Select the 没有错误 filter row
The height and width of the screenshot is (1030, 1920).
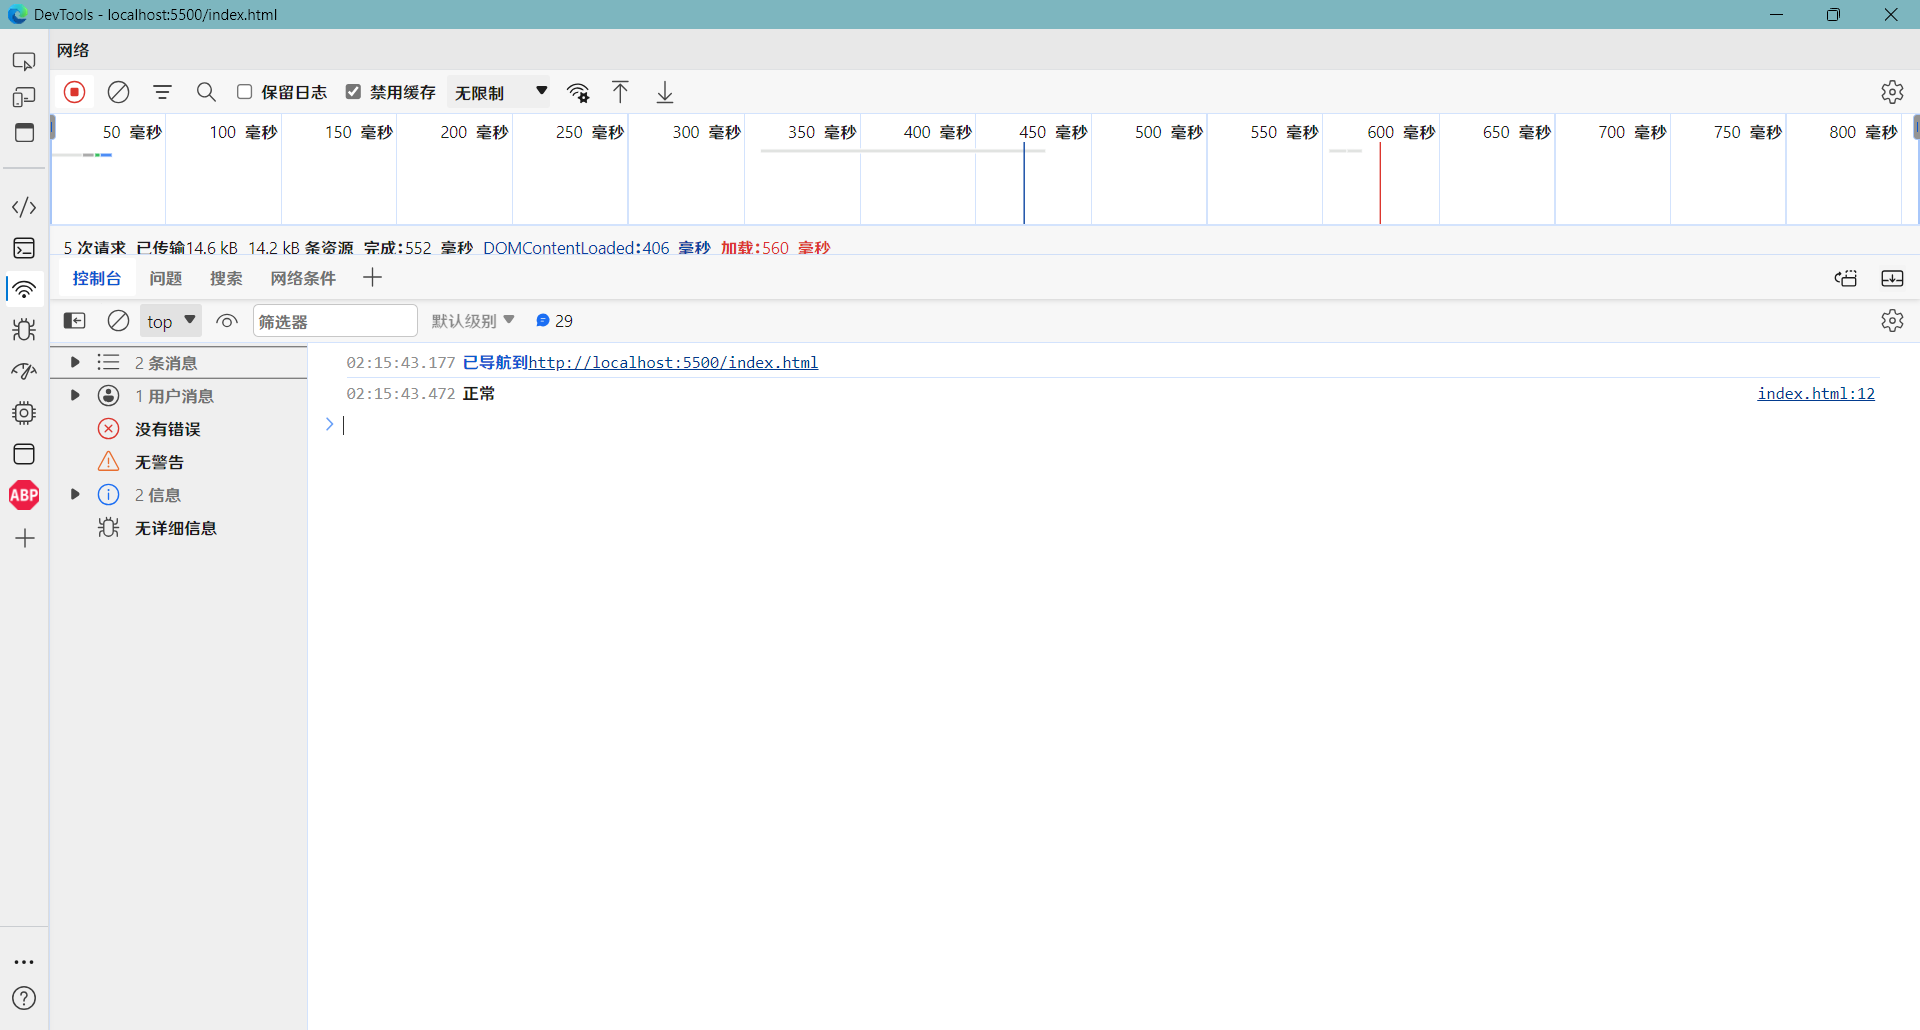178,429
